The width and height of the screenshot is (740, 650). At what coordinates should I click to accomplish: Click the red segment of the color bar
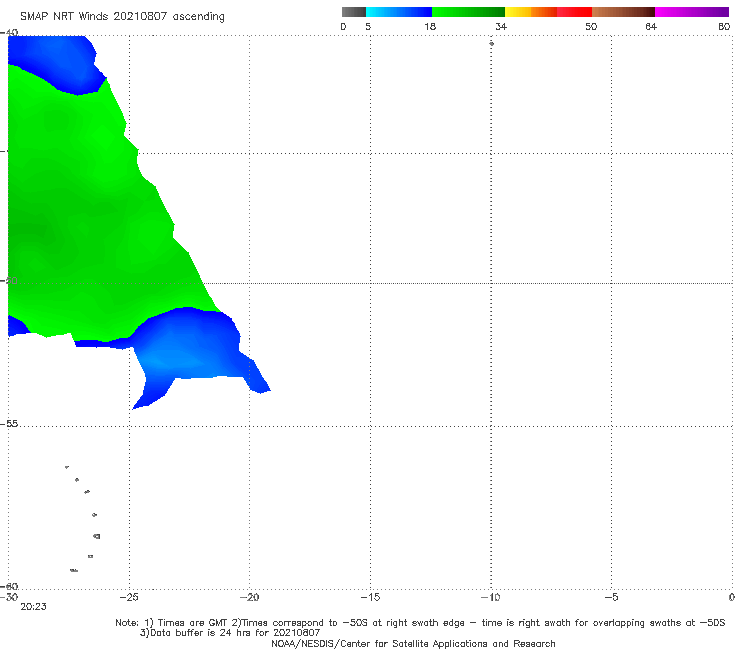pyautogui.click(x=574, y=12)
